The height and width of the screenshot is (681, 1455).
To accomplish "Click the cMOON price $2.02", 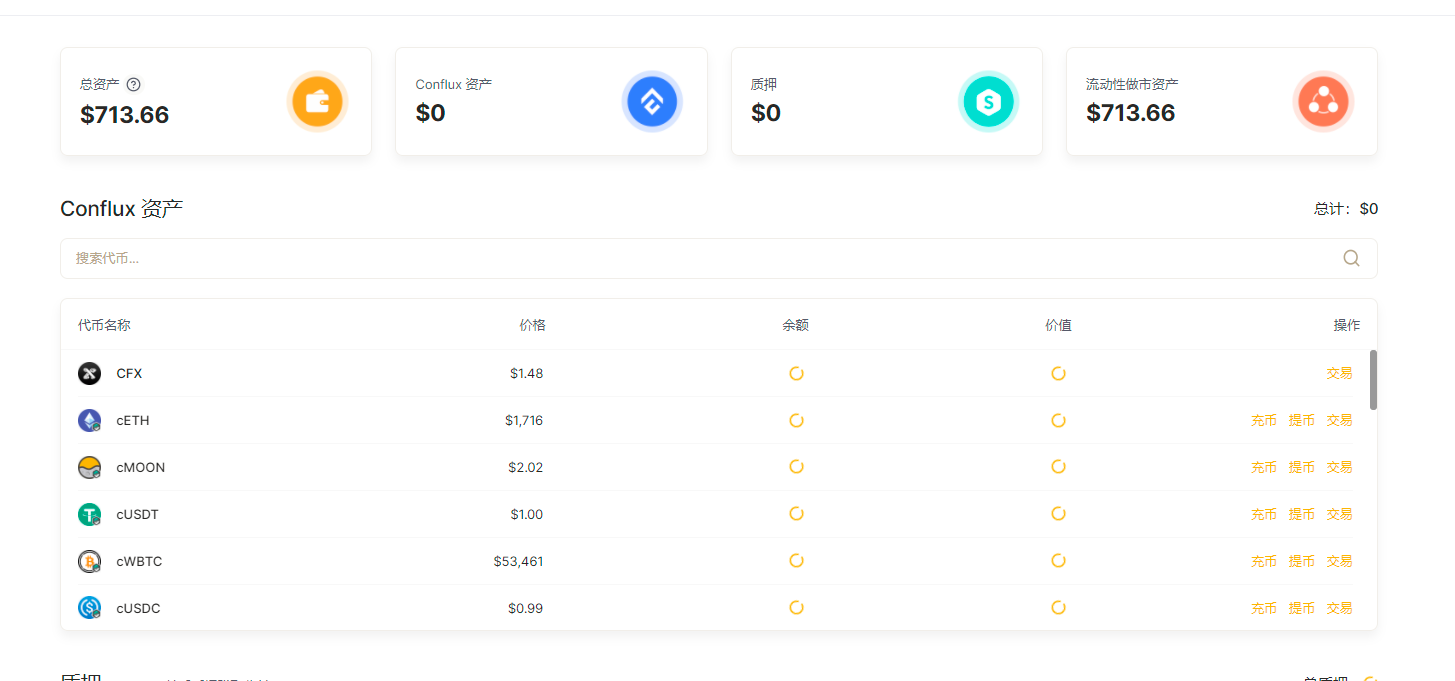I will 526,468.
